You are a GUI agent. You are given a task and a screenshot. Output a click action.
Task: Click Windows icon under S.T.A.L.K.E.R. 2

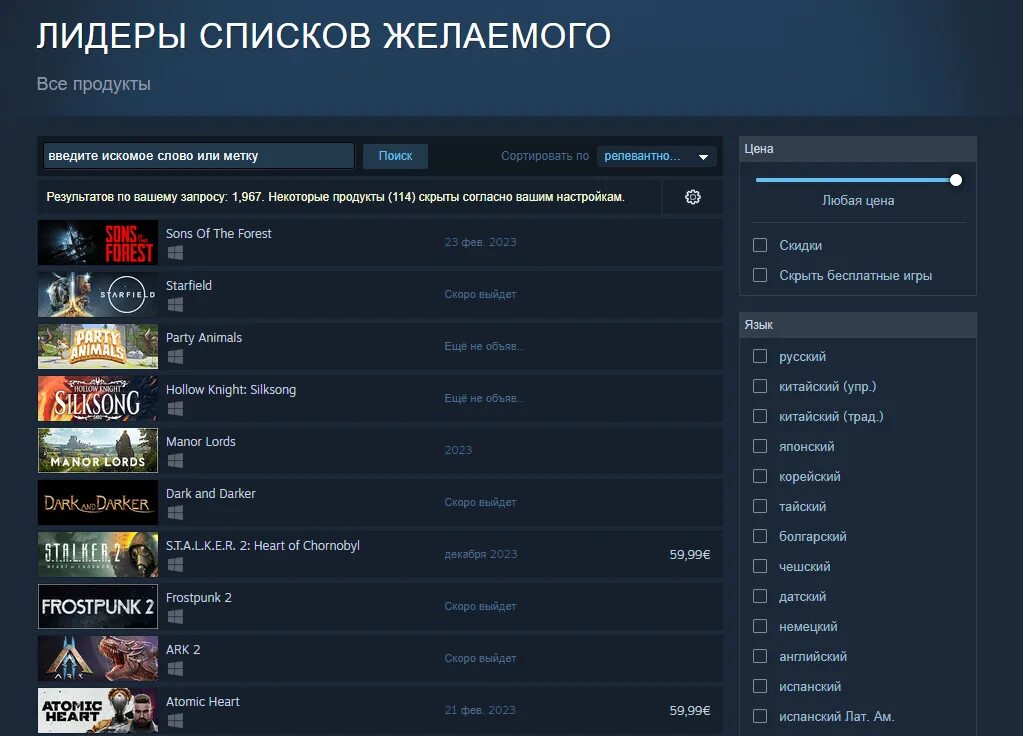point(175,565)
